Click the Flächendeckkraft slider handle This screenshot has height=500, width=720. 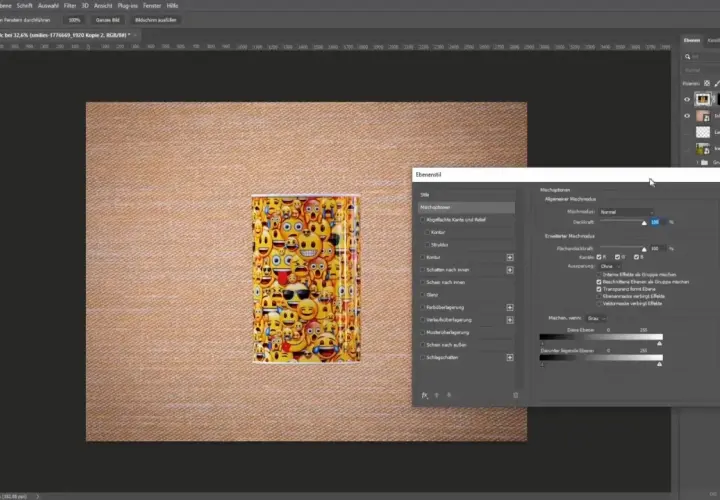coord(644,249)
